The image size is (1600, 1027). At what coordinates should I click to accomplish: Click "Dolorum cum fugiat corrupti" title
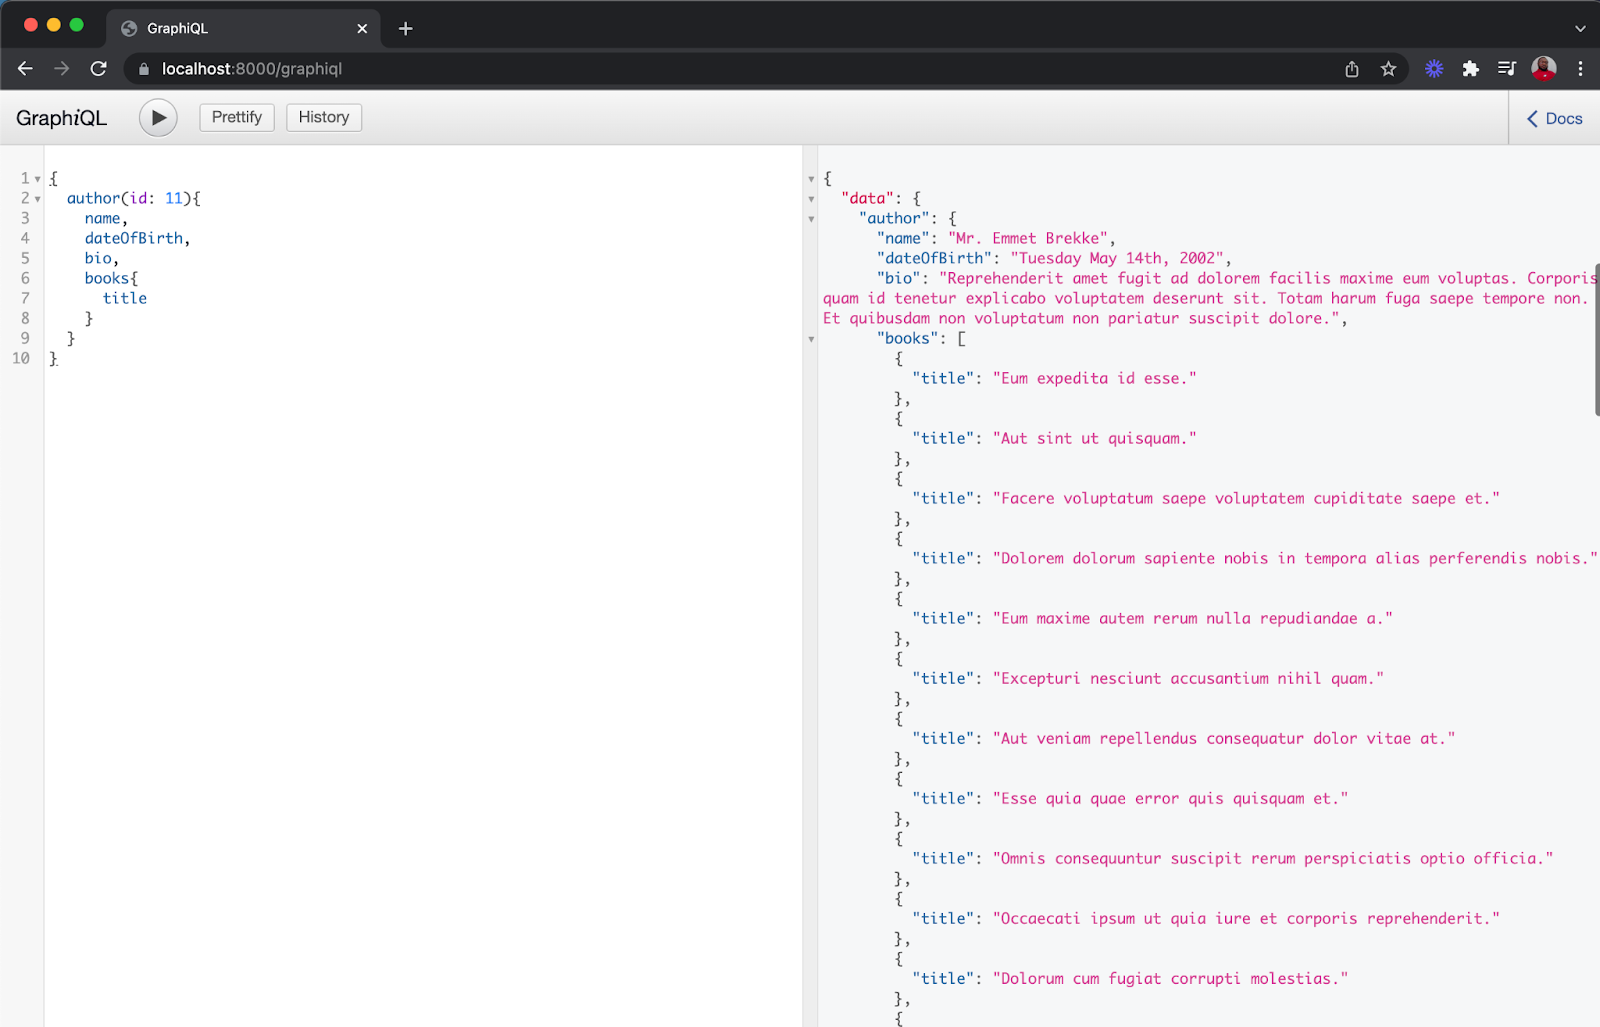point(1171,978)
